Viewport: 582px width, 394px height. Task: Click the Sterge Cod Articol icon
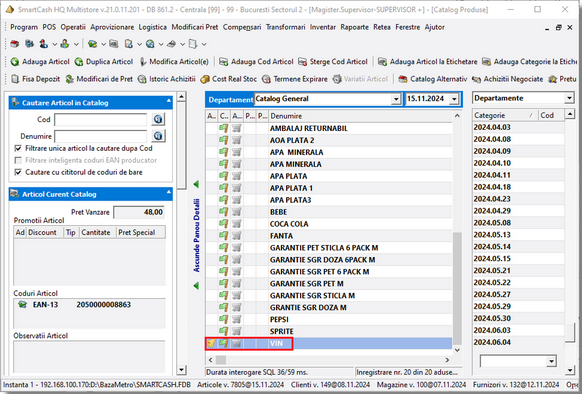[303, 62]
